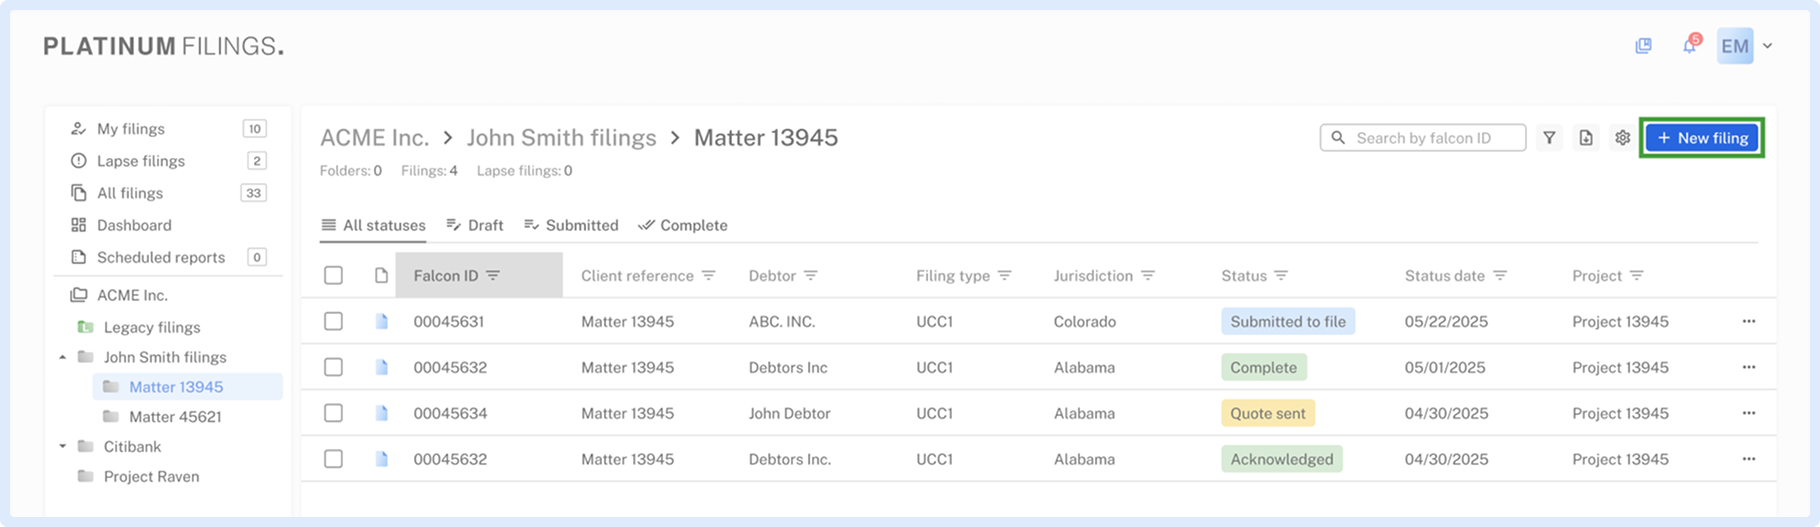The image size is (1820, 527).
Task: Click the Complete status badge in table
Action: click(1263, 367)
